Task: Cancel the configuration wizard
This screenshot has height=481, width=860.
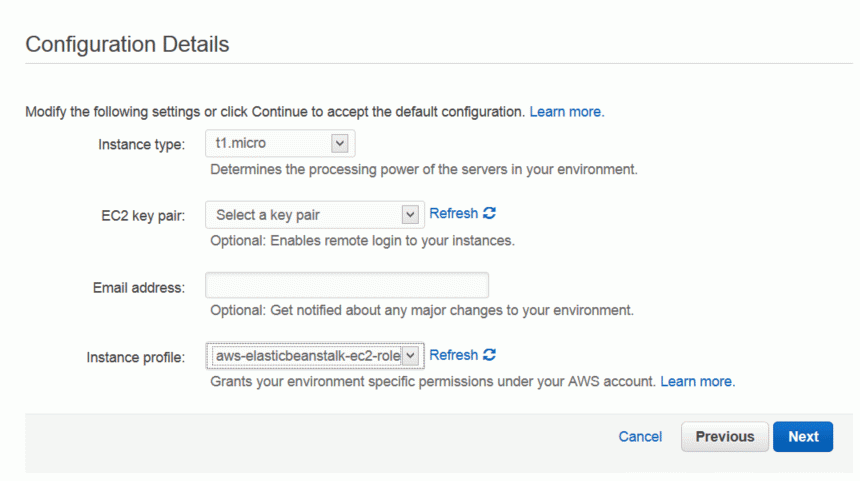Action: point(640,437)
